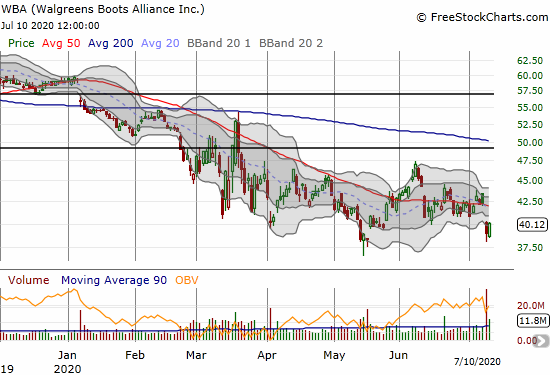Image resolution: width=550 pixels, height=375 pixels.
Task: Click the 40.12 current price box
Action: (x=532, y=225)
